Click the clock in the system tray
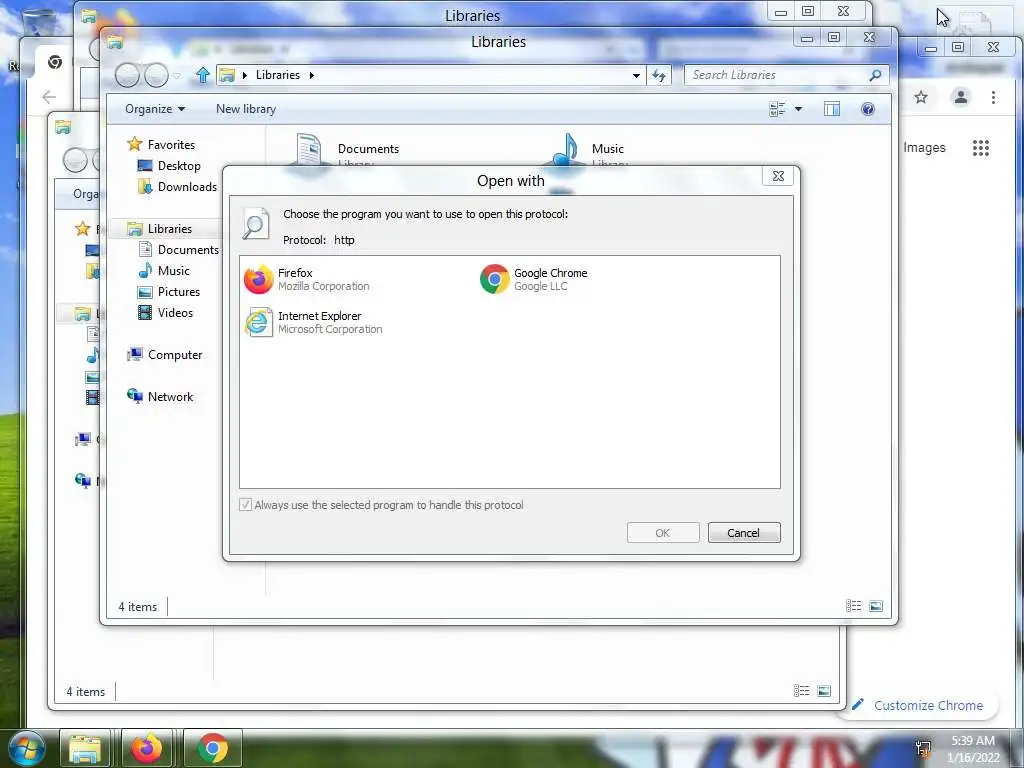The image size is (1024, 768). [973, 749]
